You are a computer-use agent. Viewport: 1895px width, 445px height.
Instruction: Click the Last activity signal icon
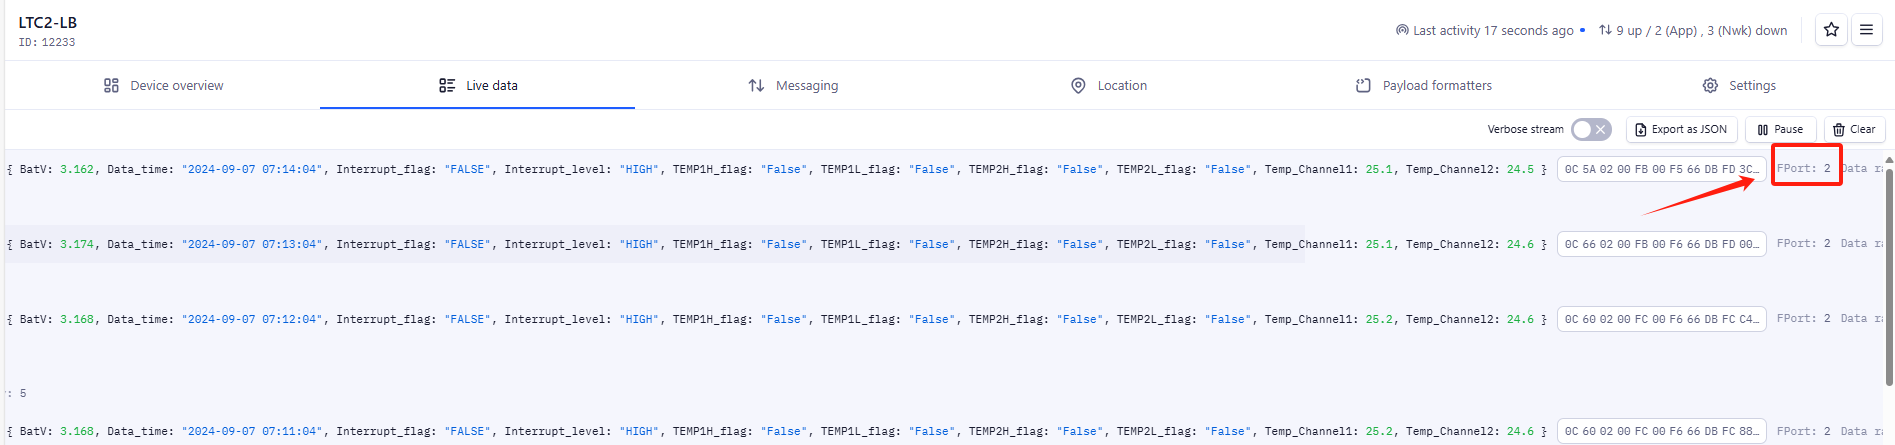click(1402, 31)
